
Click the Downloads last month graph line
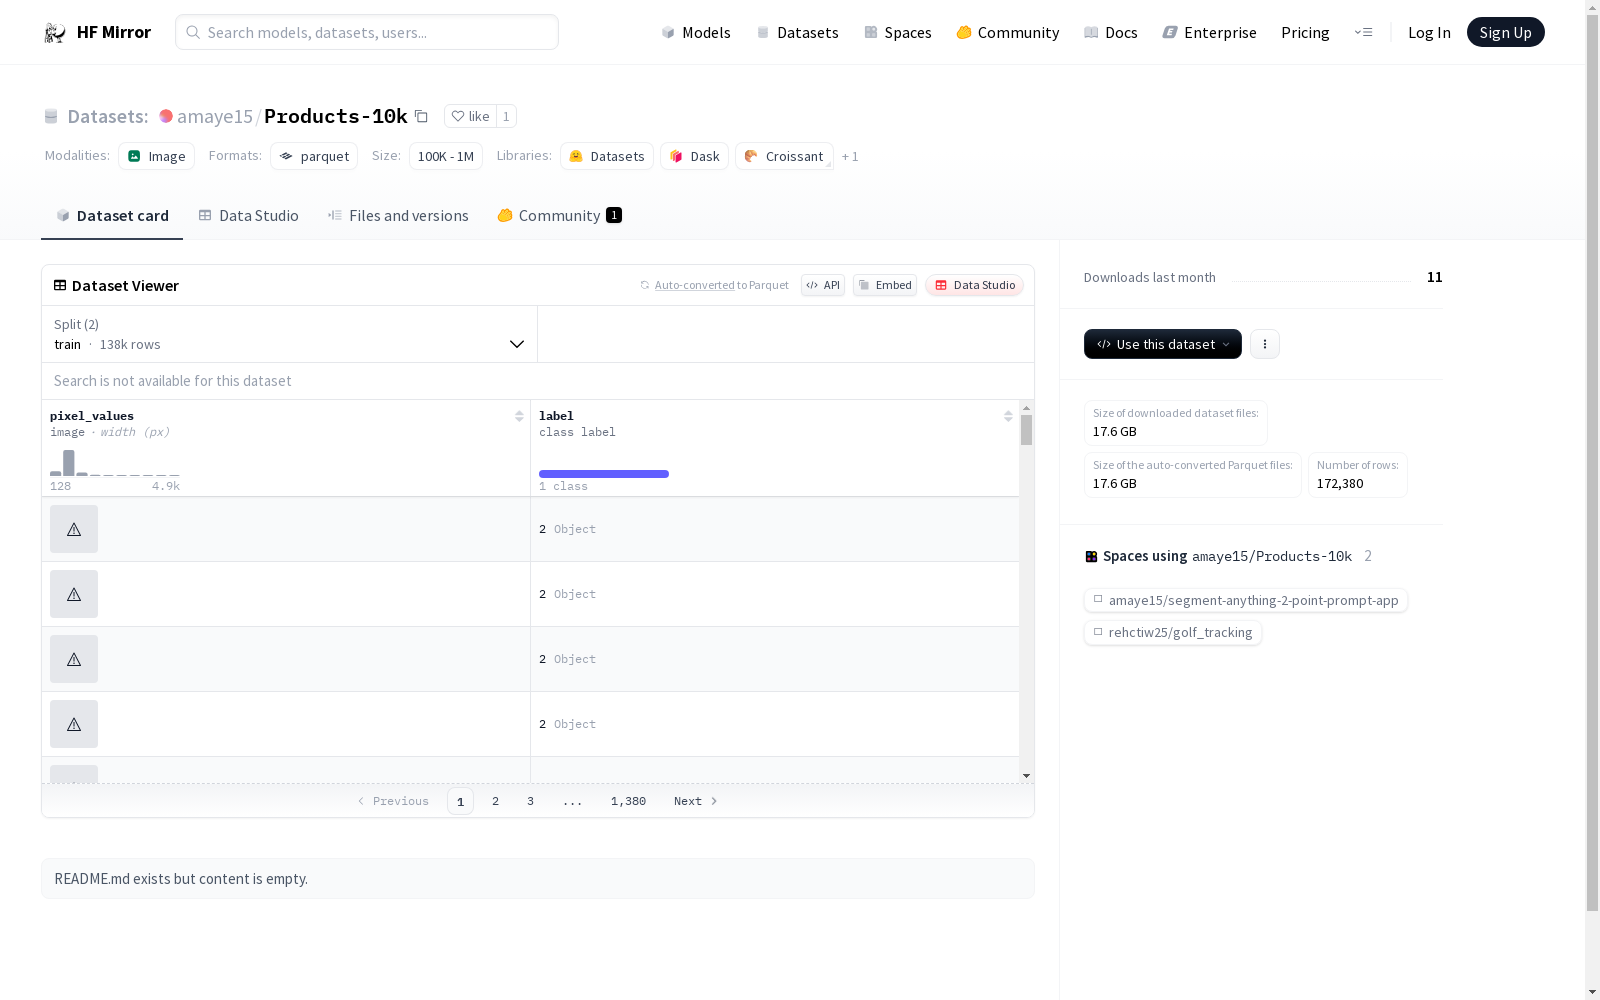1321,279
